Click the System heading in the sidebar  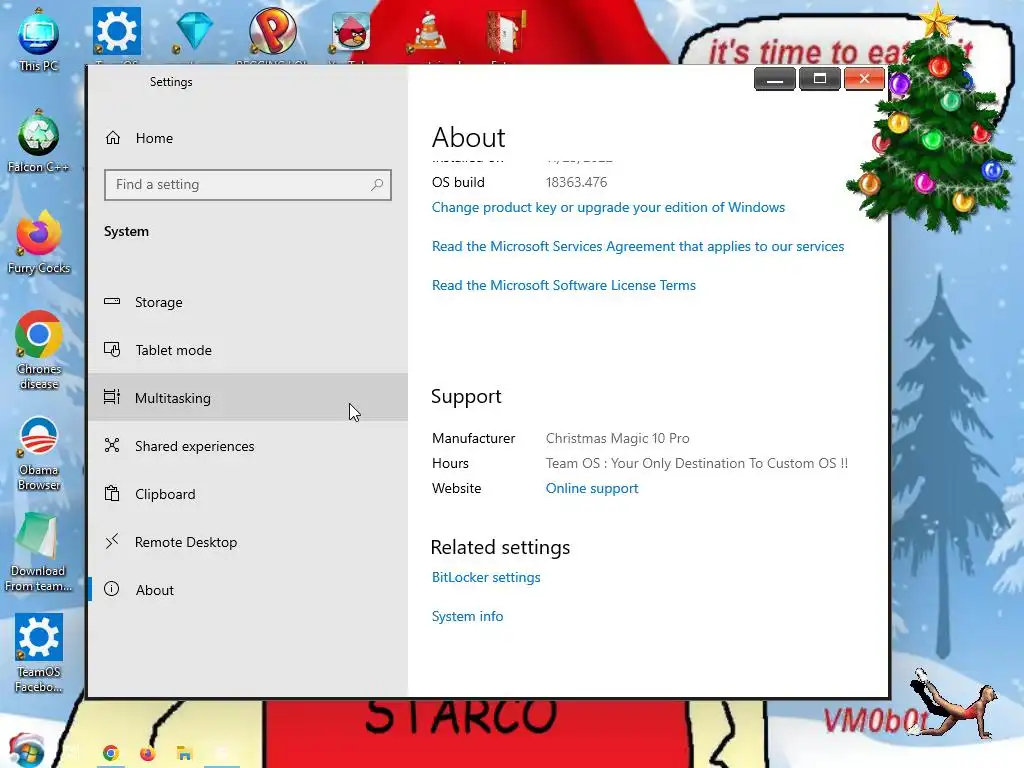tap(127, 232)
